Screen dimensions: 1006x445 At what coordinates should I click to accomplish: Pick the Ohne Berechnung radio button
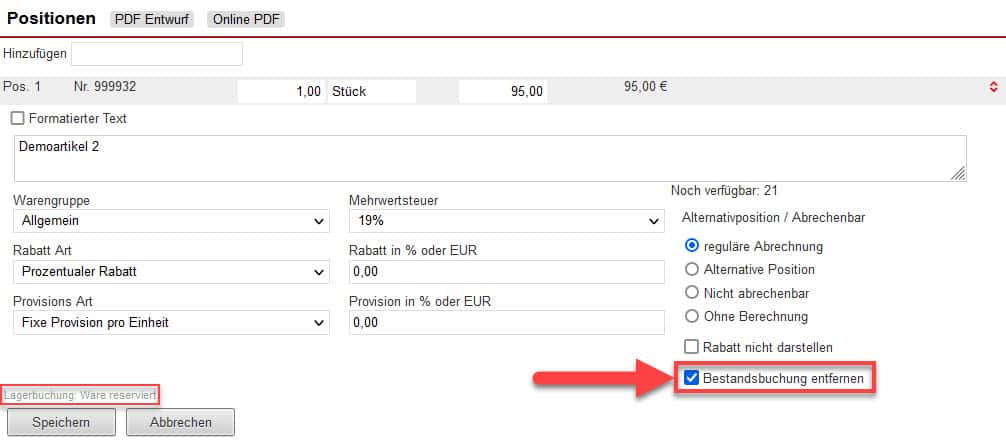691,316
